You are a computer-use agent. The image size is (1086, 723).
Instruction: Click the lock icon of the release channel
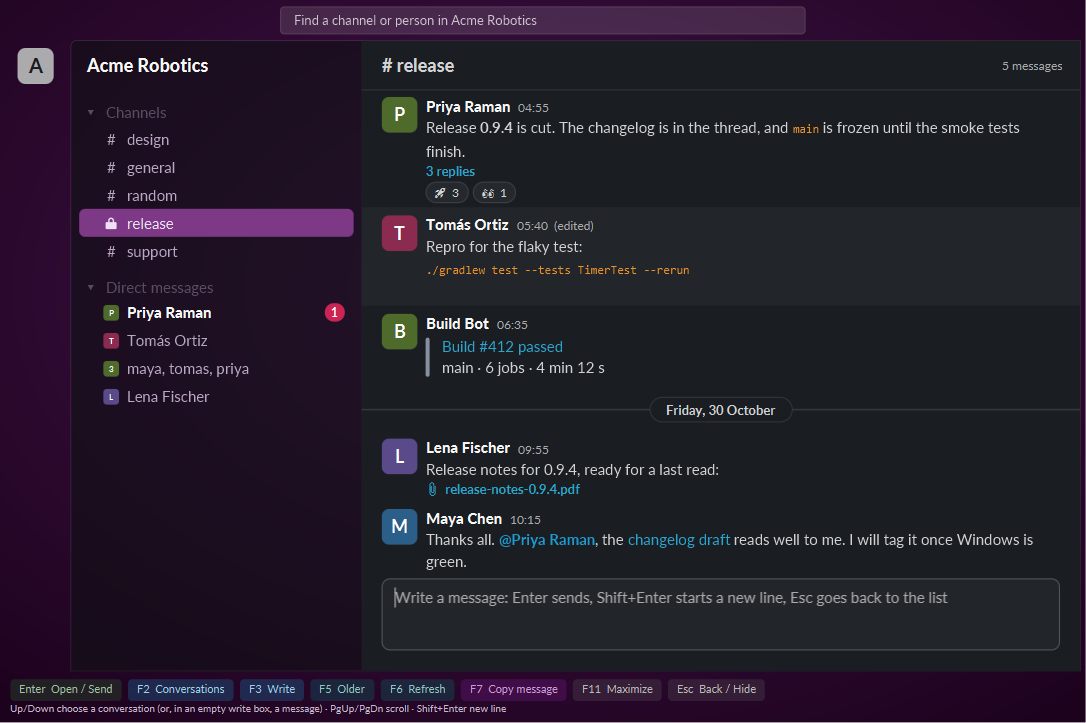coord(111,224)
